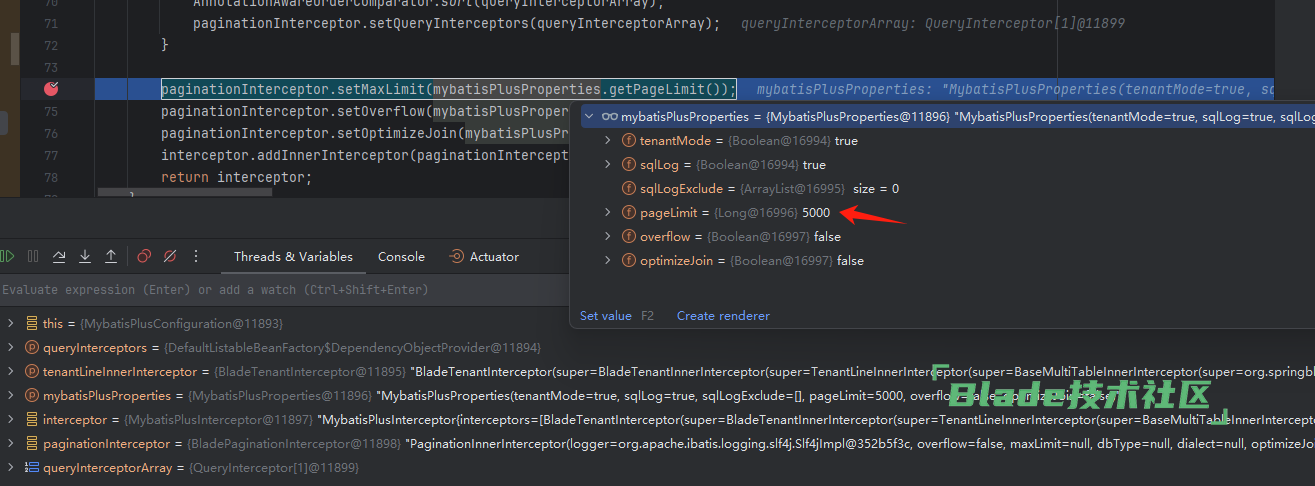Click the Step Out icon
Viewport: 1315px width, 486px height.
click(111, 257)
